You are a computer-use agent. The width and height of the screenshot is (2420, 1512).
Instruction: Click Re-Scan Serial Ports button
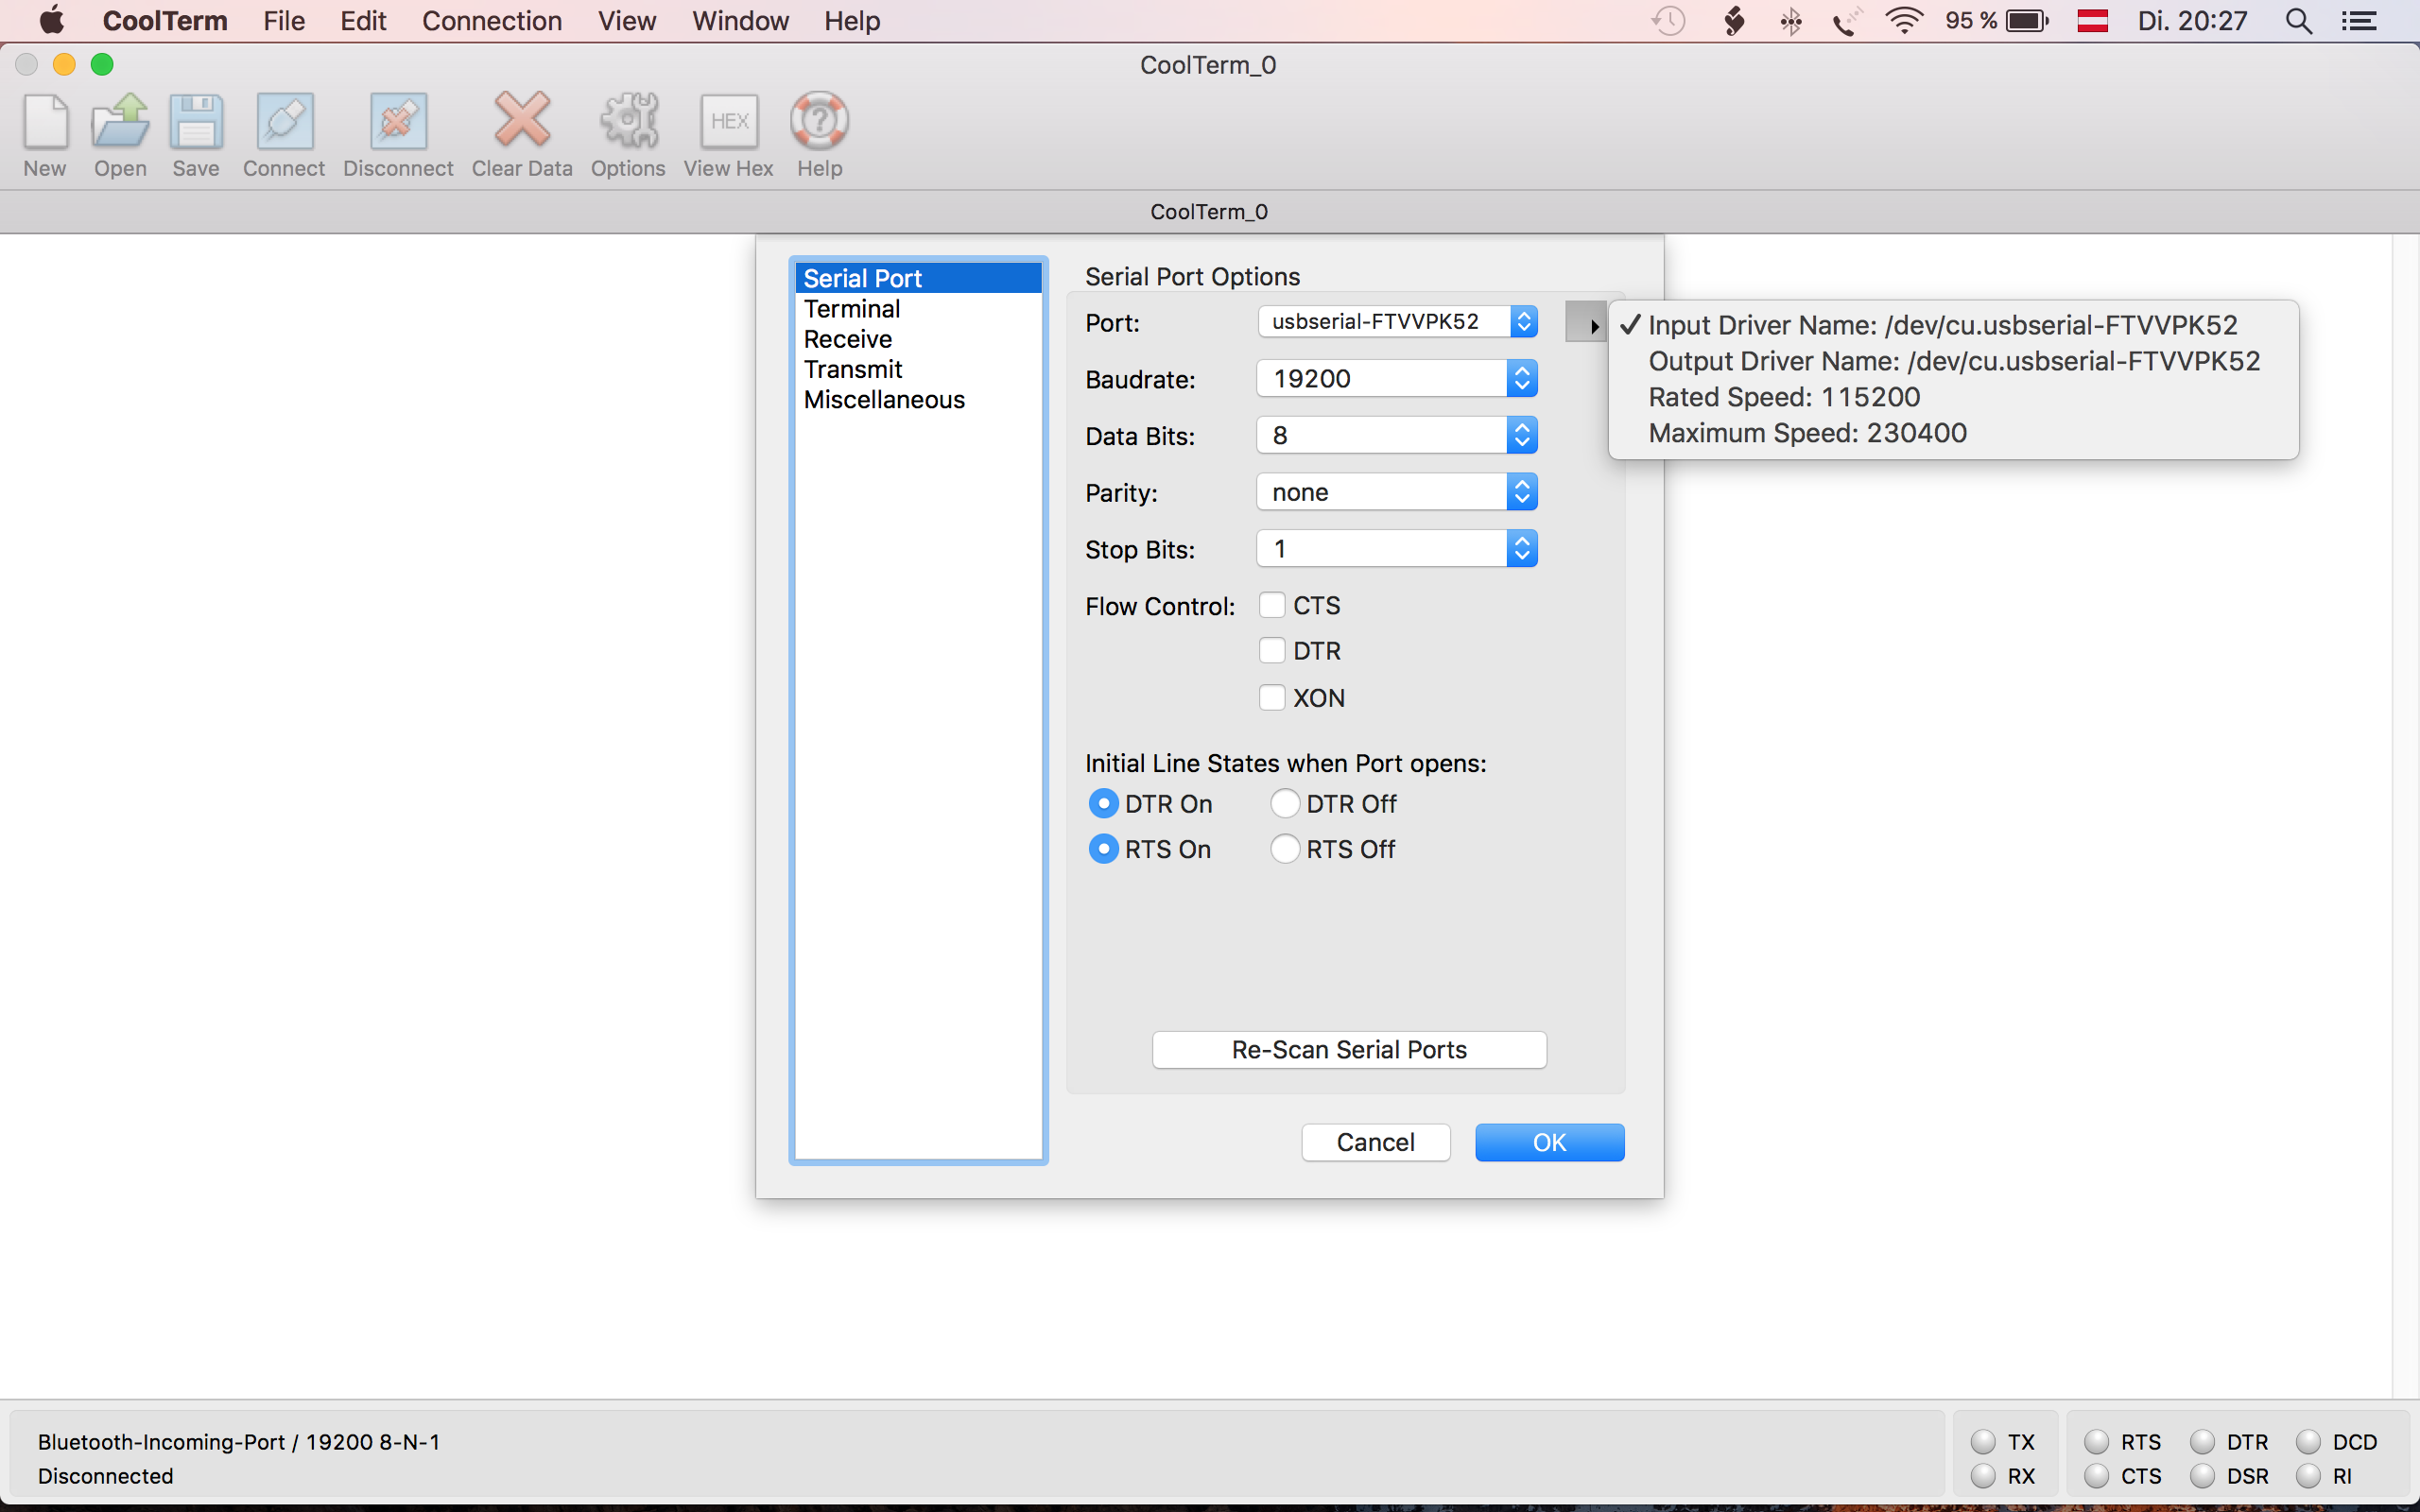coord(1349,1049)
